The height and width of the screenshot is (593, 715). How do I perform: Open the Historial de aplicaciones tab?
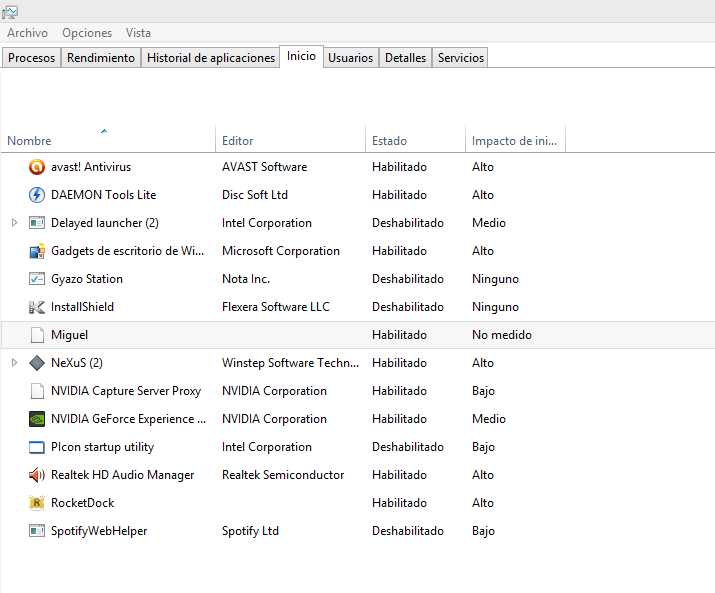[211, 58]
